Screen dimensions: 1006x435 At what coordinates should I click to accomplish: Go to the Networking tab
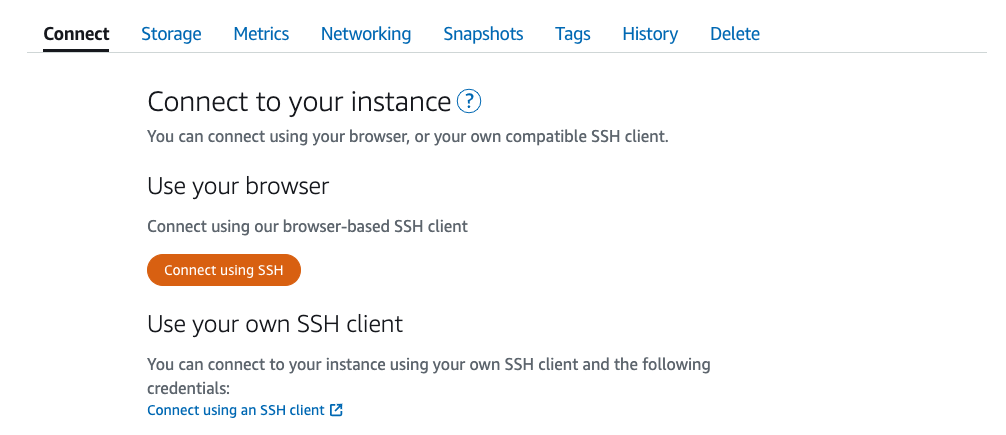coord(366,33)
